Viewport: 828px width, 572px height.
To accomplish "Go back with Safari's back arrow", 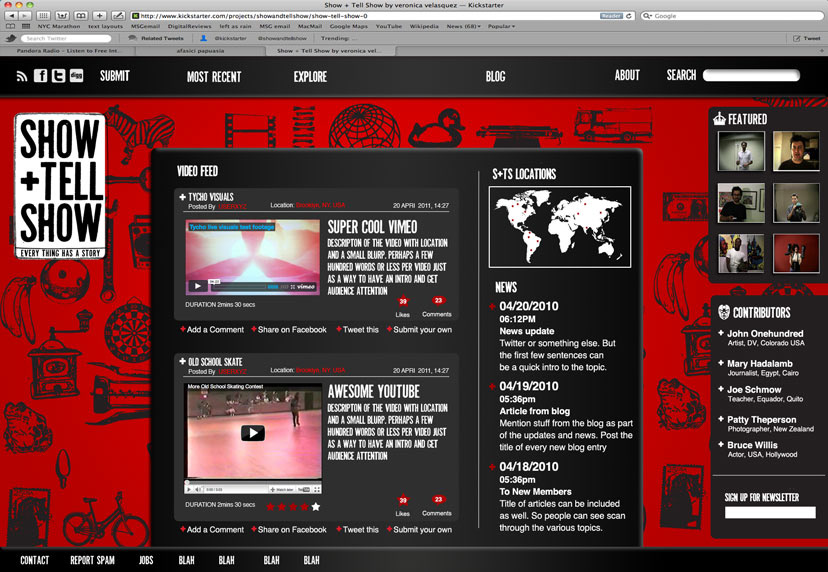I will click(11, 16).
